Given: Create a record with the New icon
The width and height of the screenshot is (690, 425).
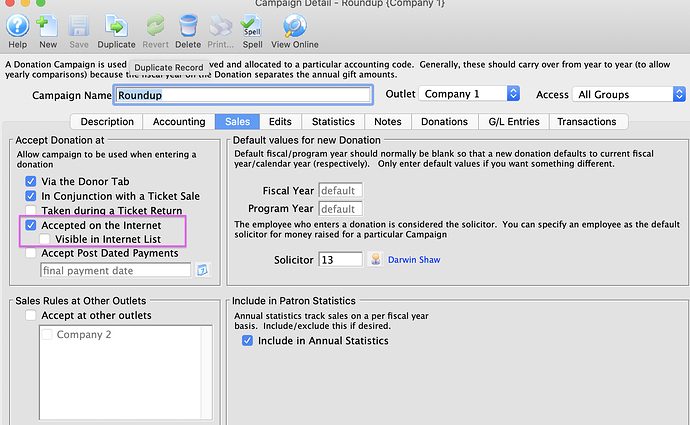Looking at the screenshot, I should pyautogui.click(x=48, y=26).
